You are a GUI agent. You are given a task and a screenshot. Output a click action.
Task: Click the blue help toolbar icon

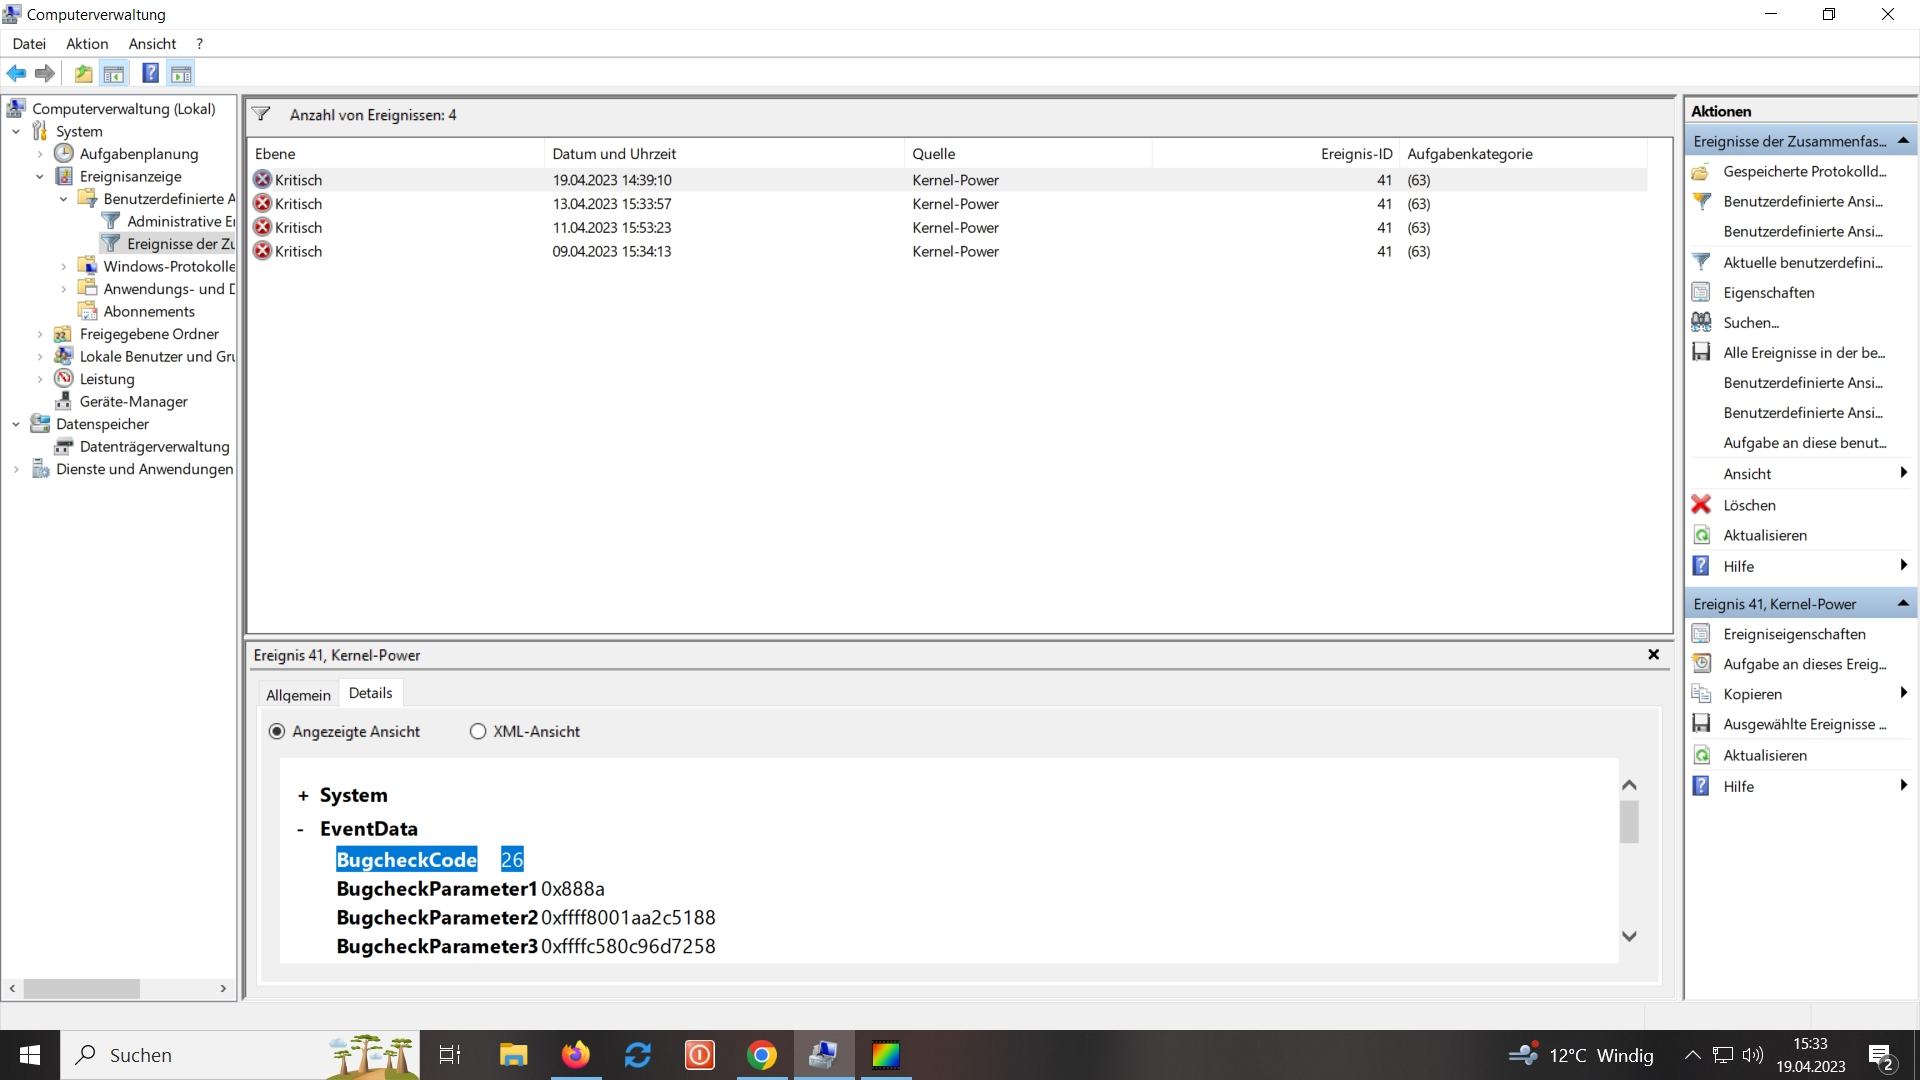pyautogui.click(x=150, y=73)
